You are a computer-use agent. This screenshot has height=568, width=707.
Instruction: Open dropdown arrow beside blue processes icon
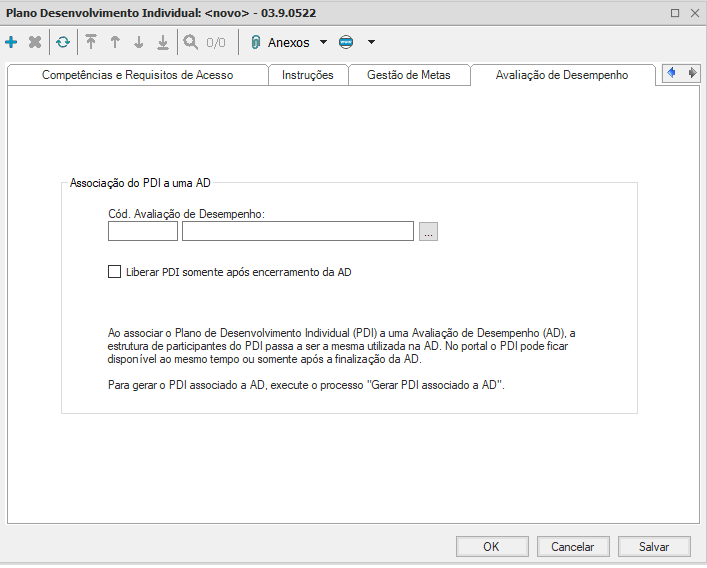[371, 43]
